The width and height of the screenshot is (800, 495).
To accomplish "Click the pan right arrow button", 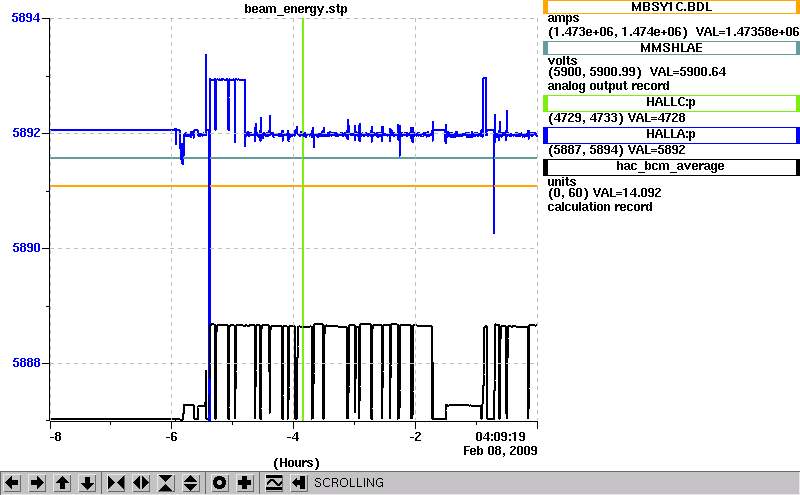I will (37, 483).
